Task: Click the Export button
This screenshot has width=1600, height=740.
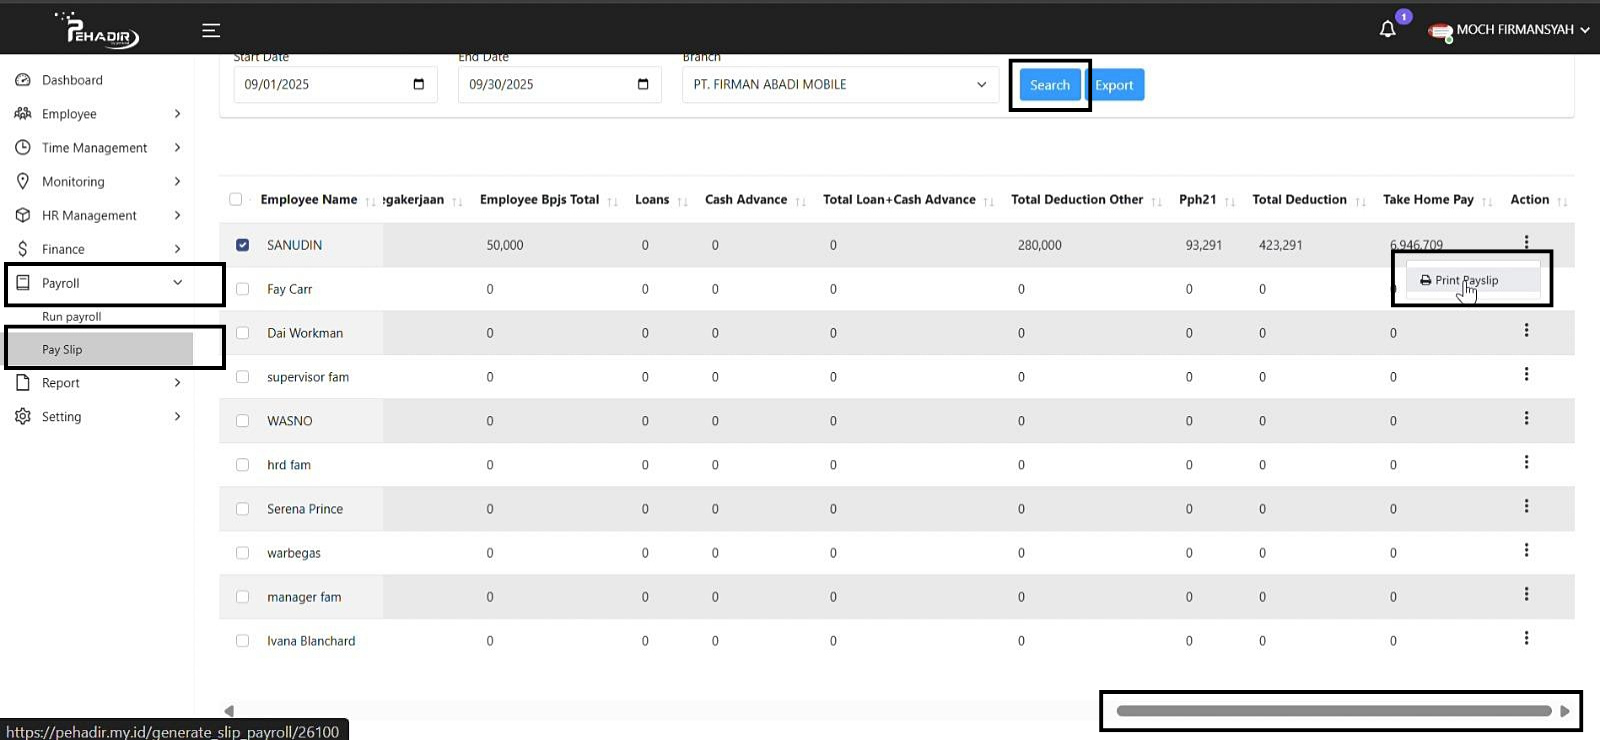Action: (1115, 85)
